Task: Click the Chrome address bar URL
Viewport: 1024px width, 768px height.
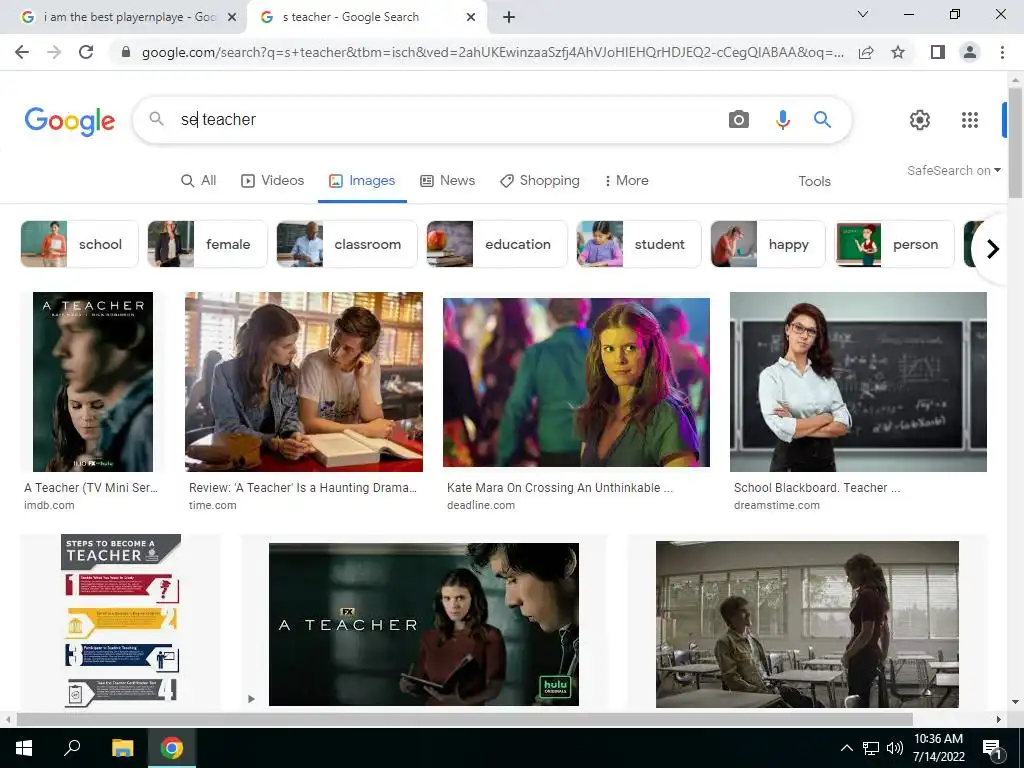Action: [x=492, y=52]
